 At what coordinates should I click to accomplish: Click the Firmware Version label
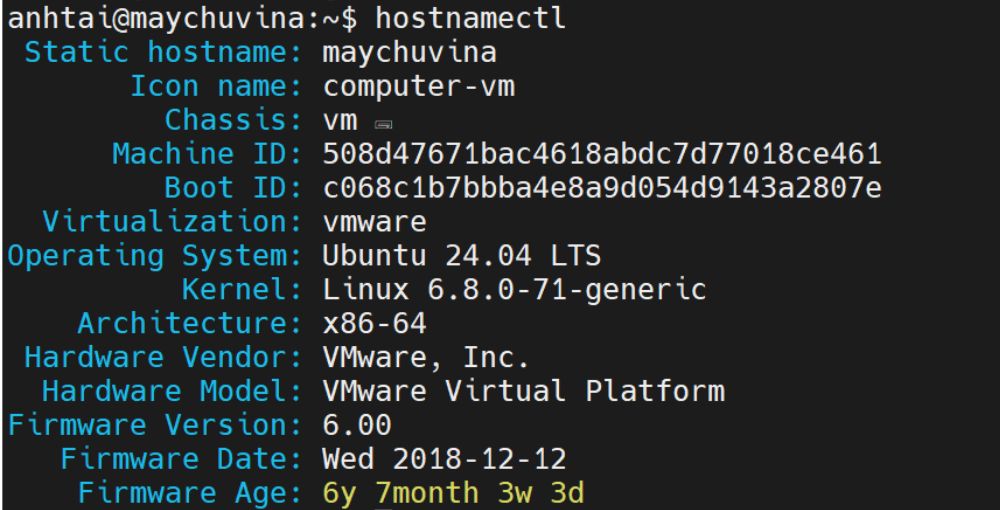[154, 425]
